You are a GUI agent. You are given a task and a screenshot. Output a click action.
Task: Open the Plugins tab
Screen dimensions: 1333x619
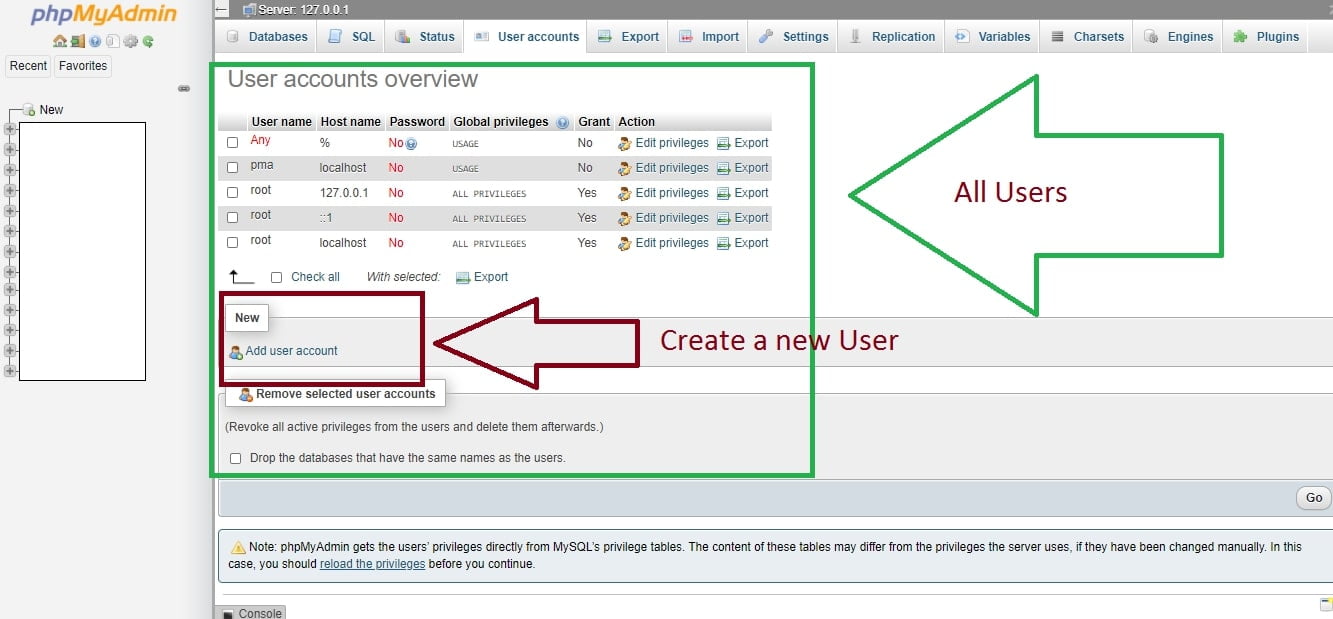pos(1267,37)
